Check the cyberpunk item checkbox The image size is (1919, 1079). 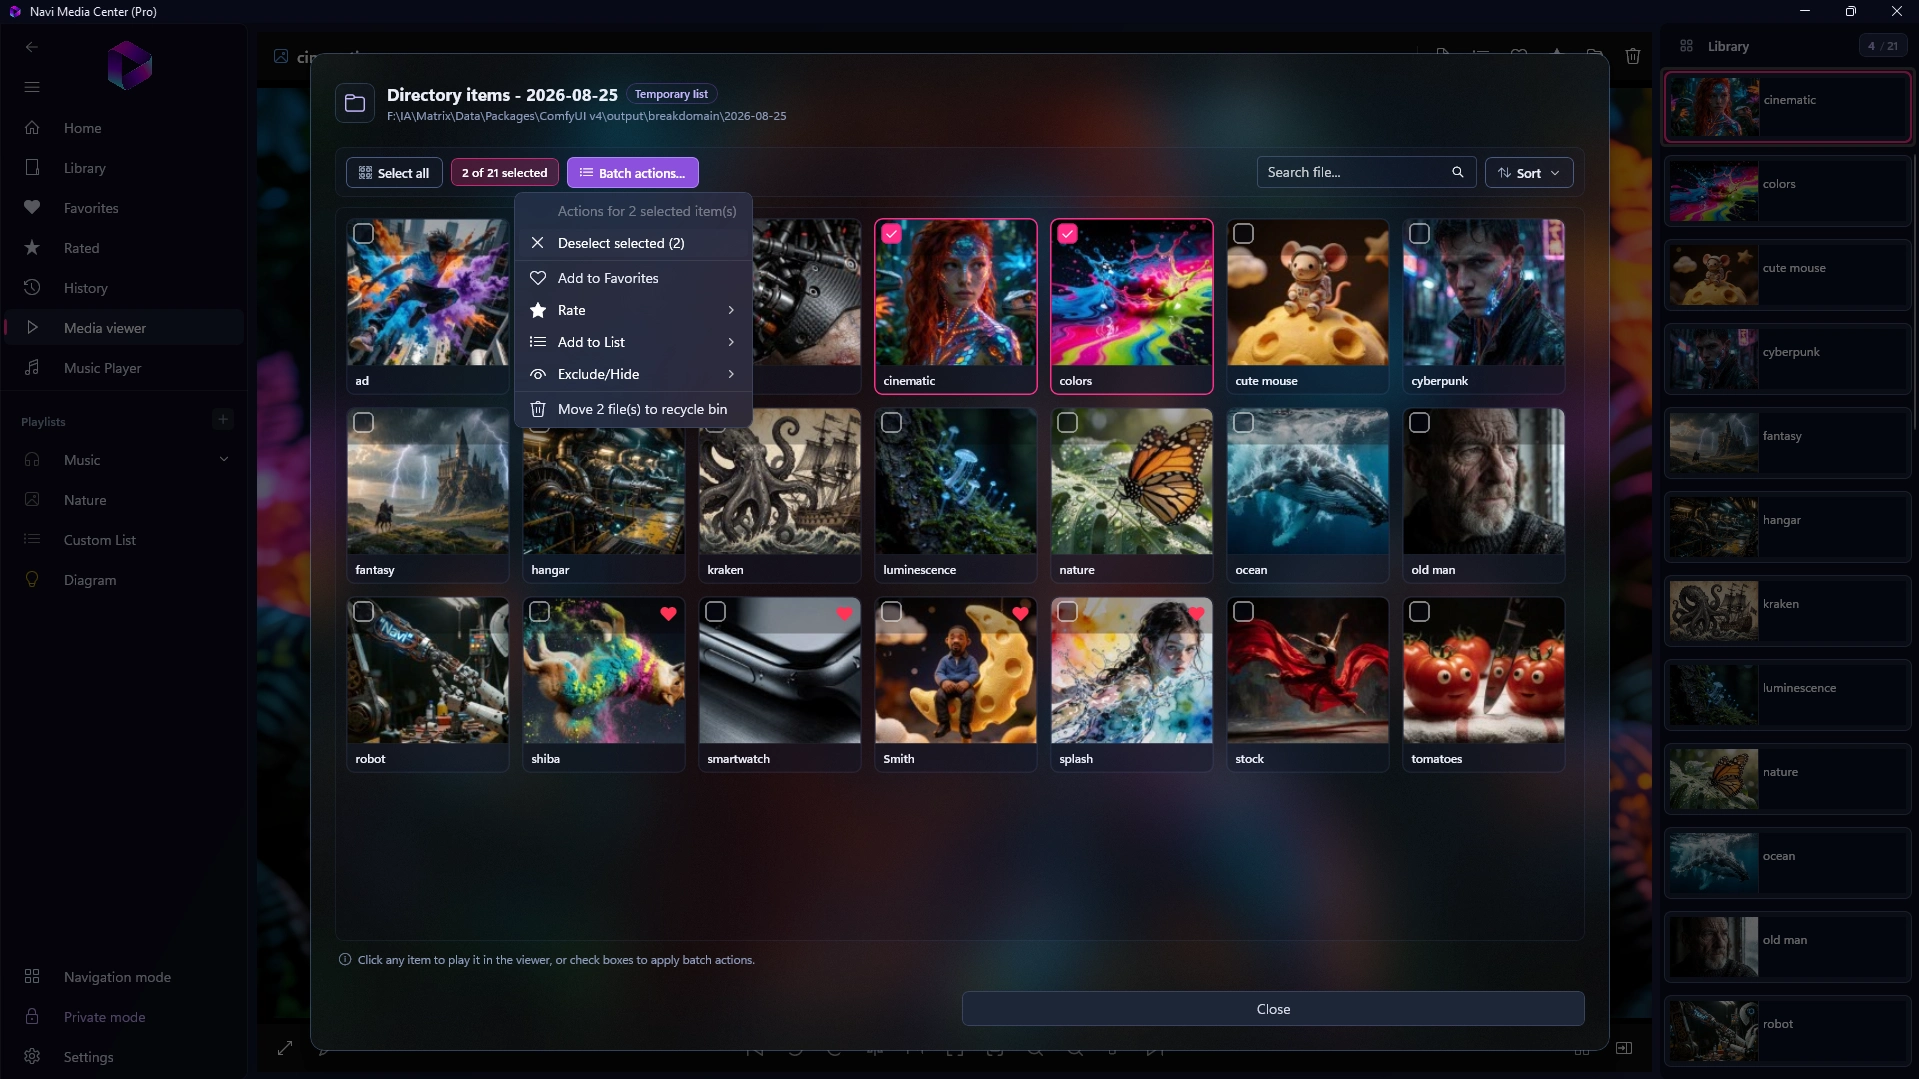pos(1420,234)
